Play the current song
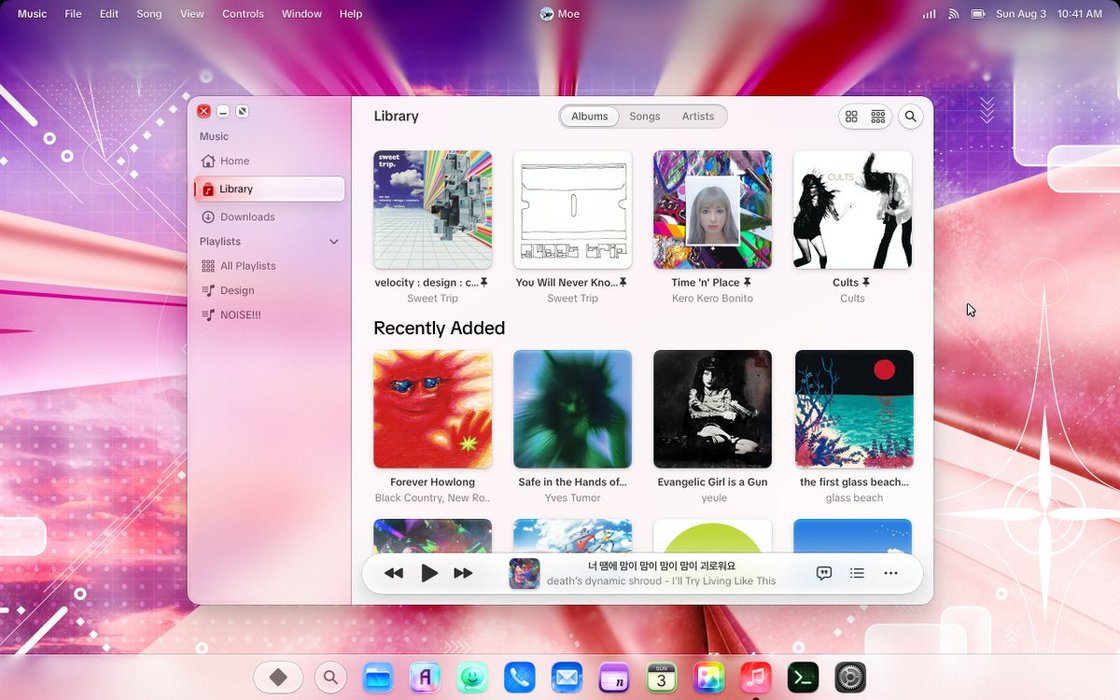 (x=429, y=573)
